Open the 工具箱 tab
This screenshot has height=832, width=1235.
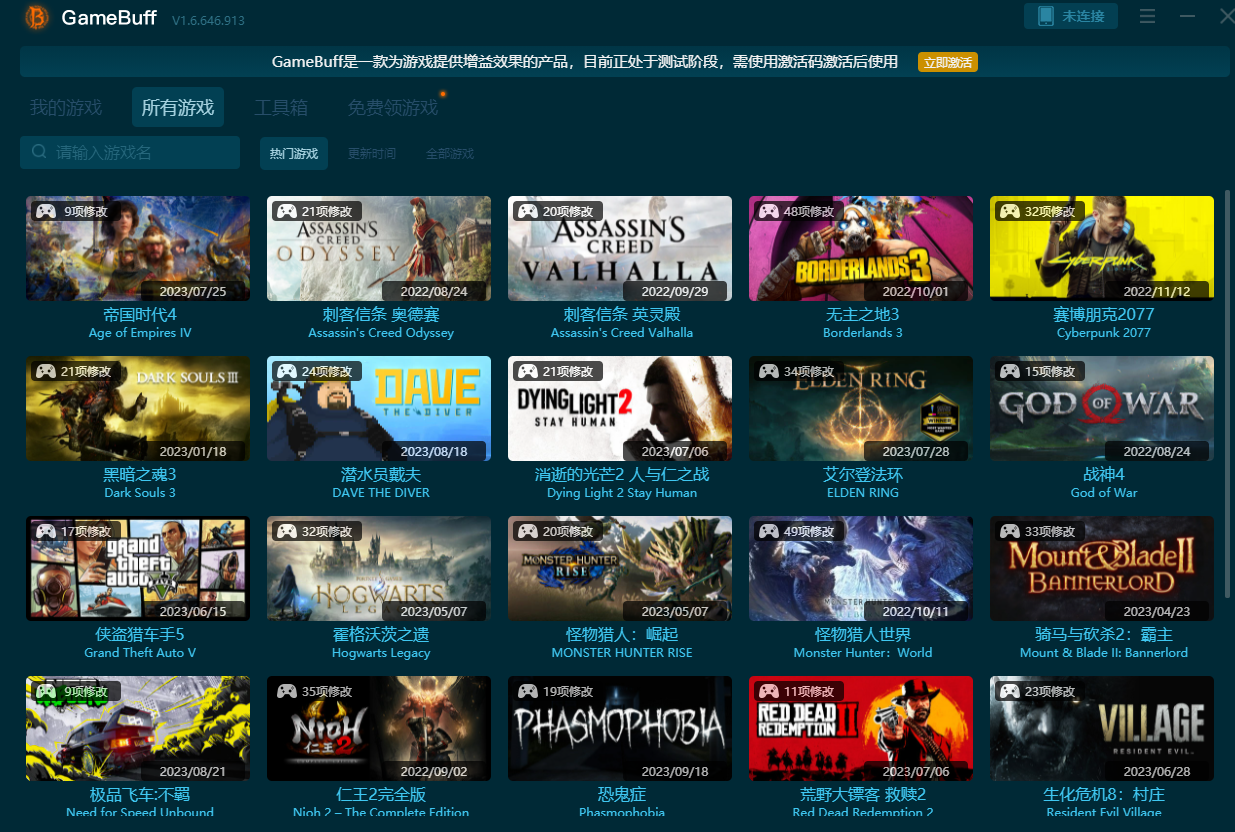[281, 107]
